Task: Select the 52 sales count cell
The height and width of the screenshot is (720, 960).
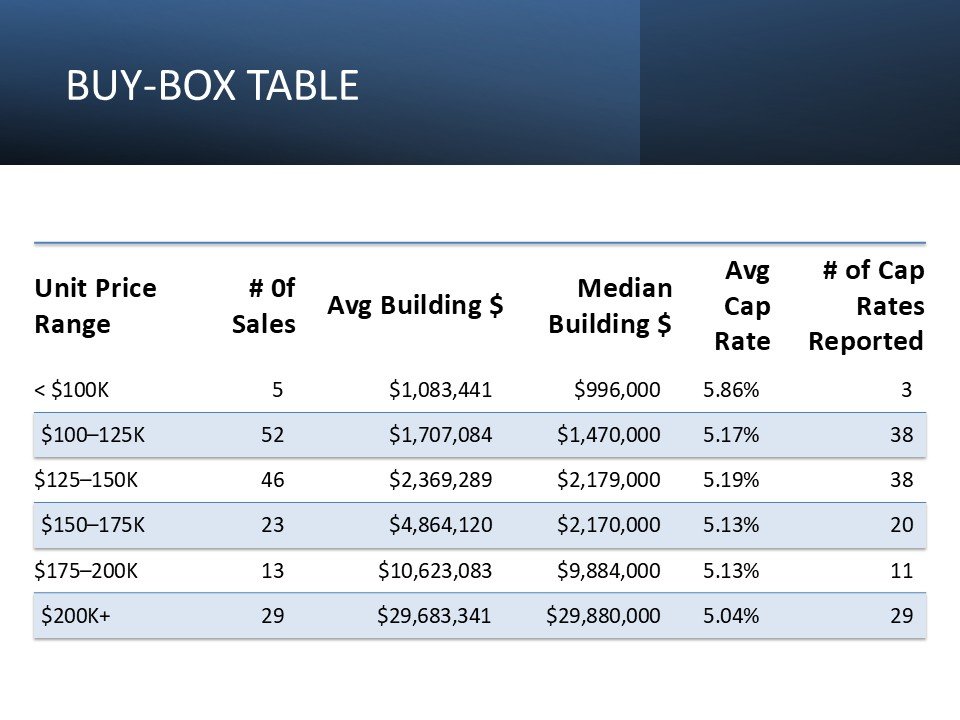Action: click(272, 435)
